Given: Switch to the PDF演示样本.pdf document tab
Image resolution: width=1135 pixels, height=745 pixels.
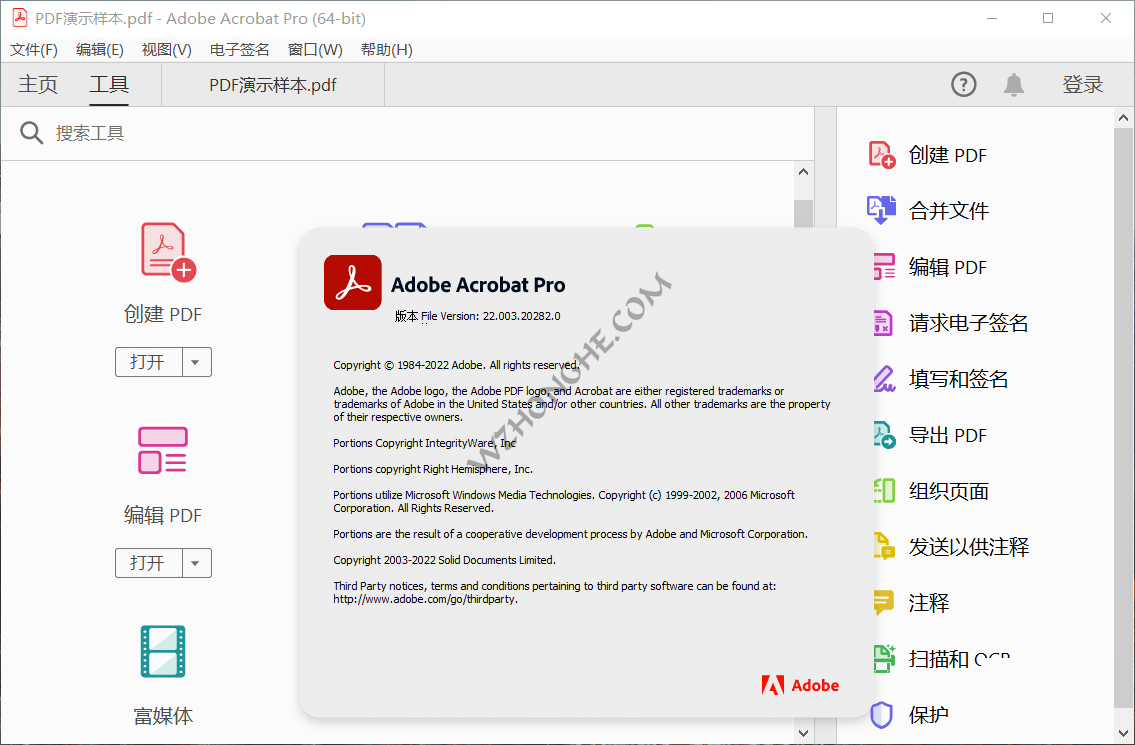Looking at the screenshot, I should [272, 85].
